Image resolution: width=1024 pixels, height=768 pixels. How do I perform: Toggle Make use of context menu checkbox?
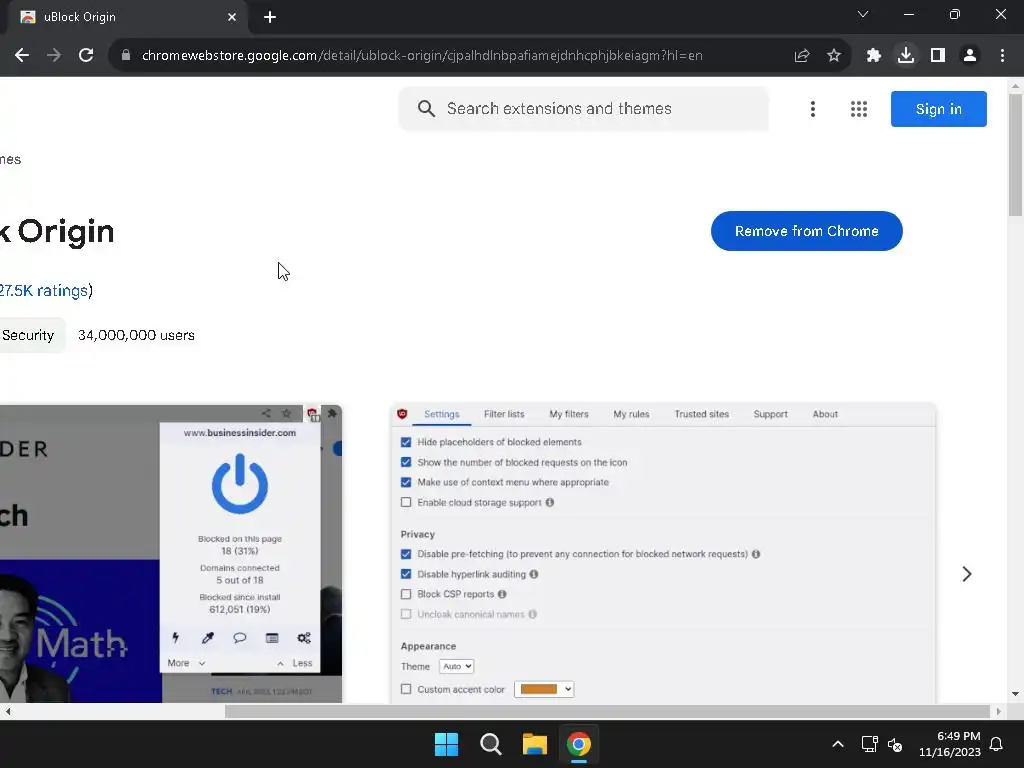406,482
